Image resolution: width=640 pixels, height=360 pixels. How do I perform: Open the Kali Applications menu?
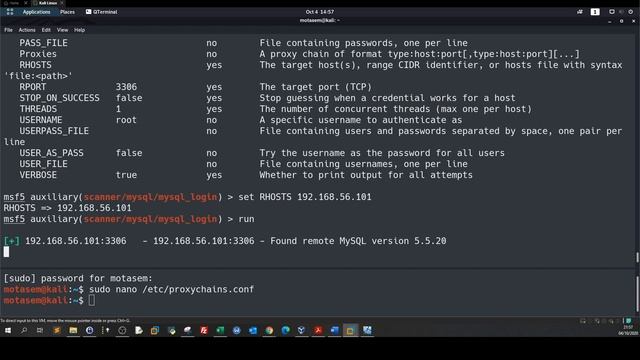[36, 12]
